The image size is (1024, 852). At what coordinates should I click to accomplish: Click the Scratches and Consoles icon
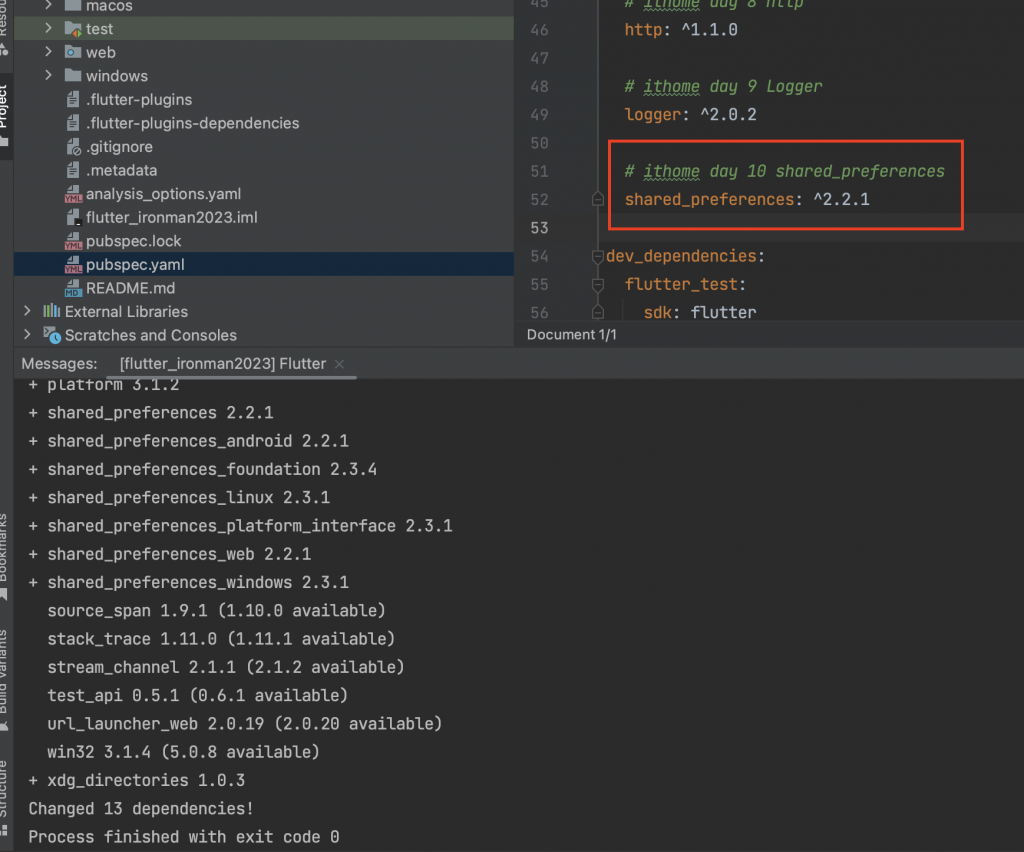pos(52,335)
